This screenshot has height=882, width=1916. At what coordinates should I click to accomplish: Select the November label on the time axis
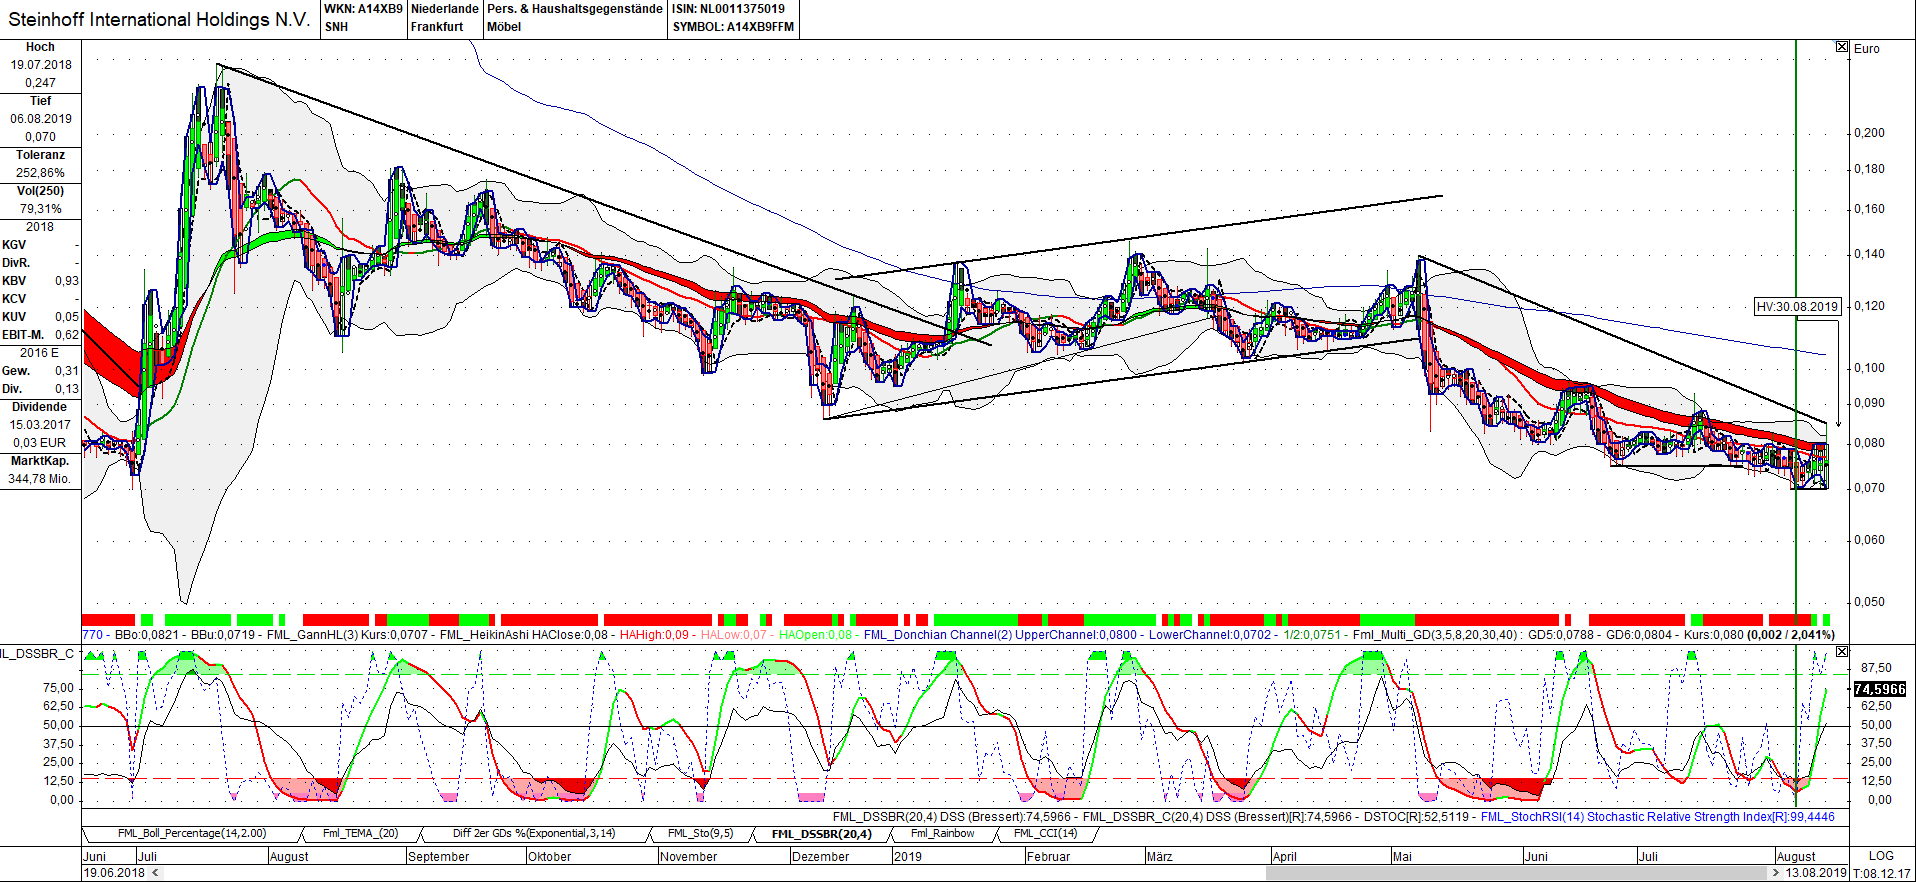pyautogui.click(x=688, y=857)
